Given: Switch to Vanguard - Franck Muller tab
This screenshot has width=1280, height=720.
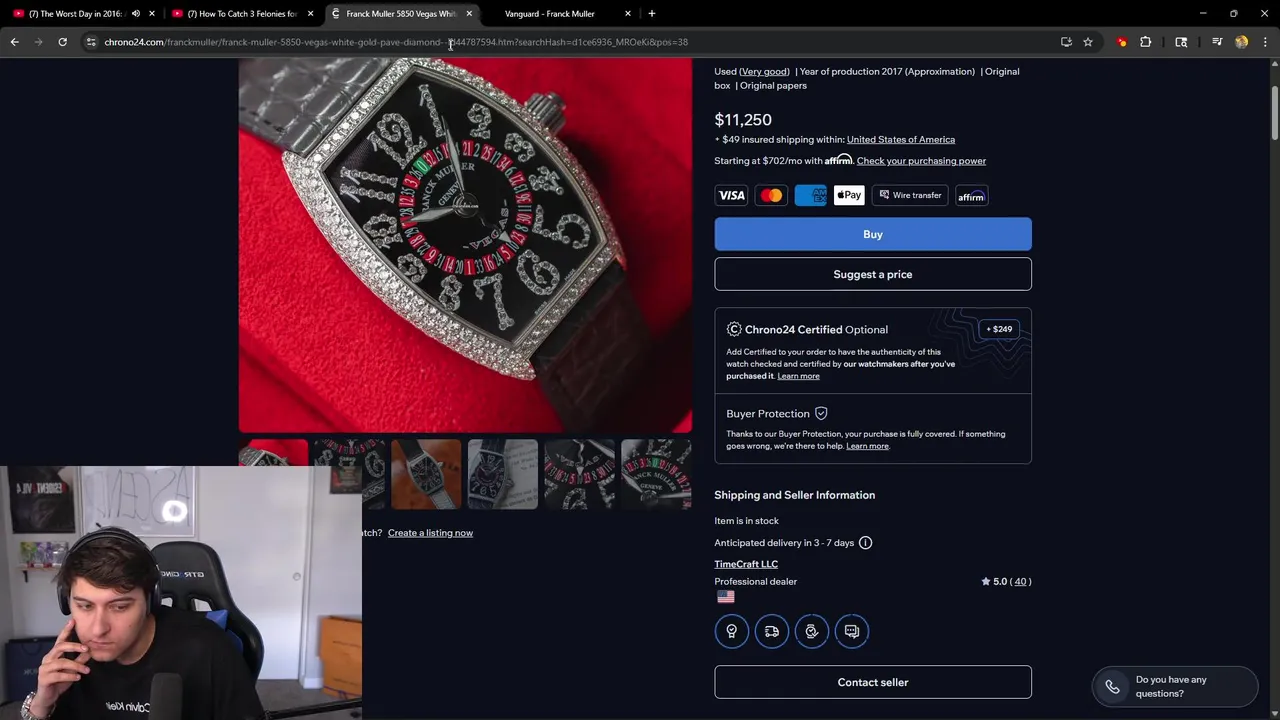Looking at the screenshot, I should coord(550,14).
